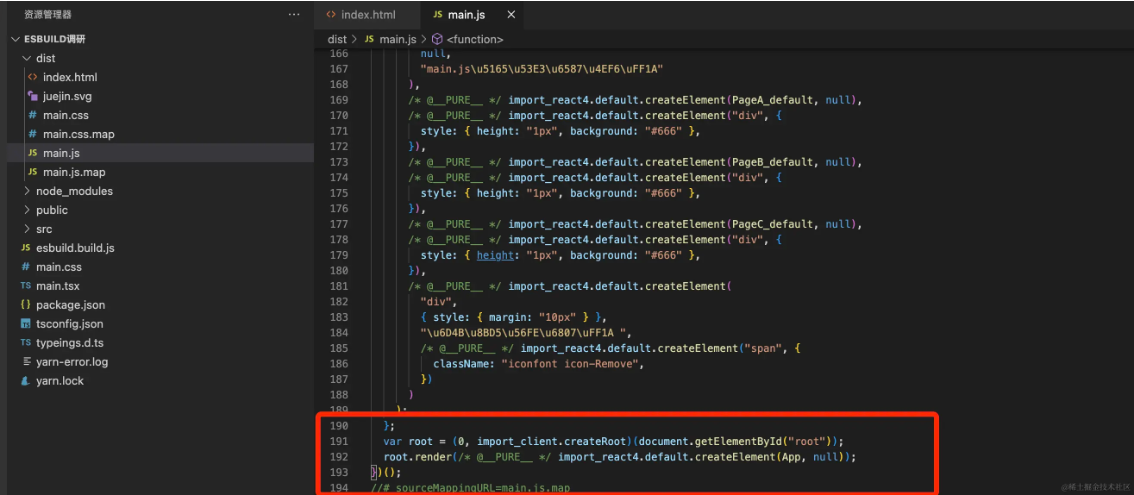Click the yarn-error.log file icon
This screenshot has width=1134, height=495.
click(26, 362)
